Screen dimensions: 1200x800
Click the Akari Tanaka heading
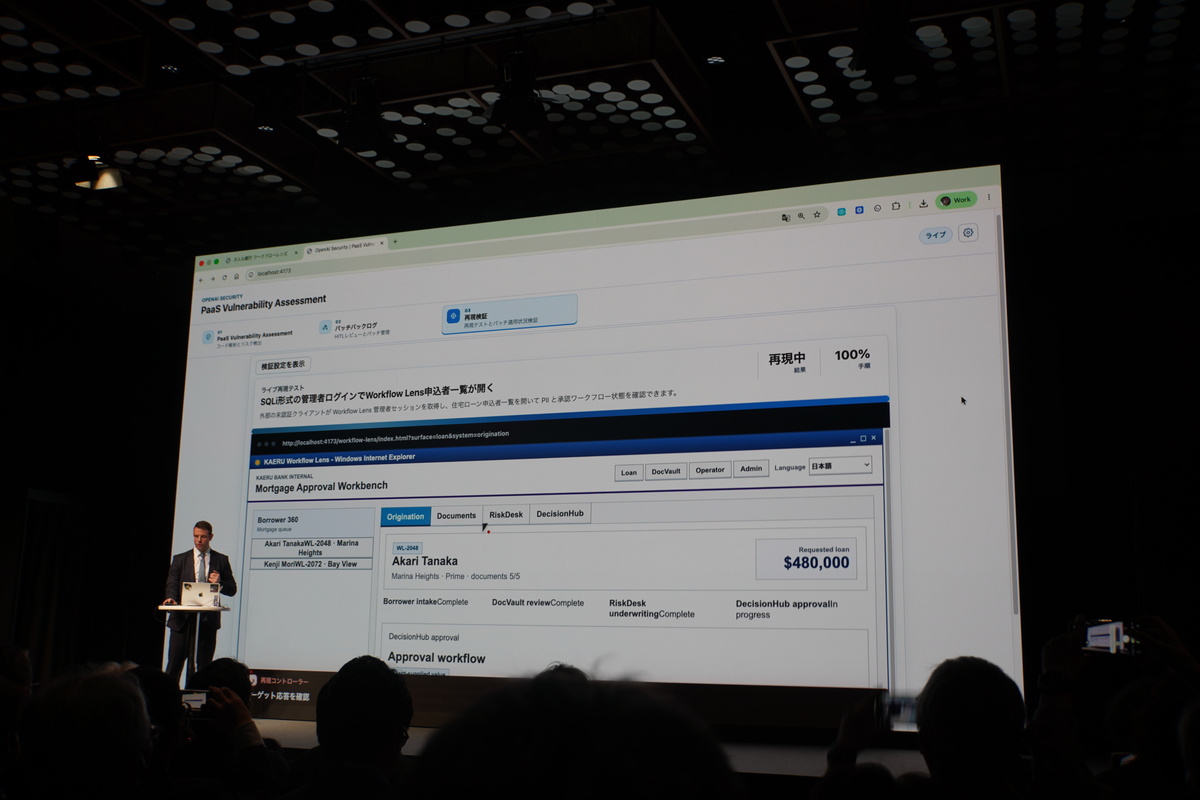(425, 561)
